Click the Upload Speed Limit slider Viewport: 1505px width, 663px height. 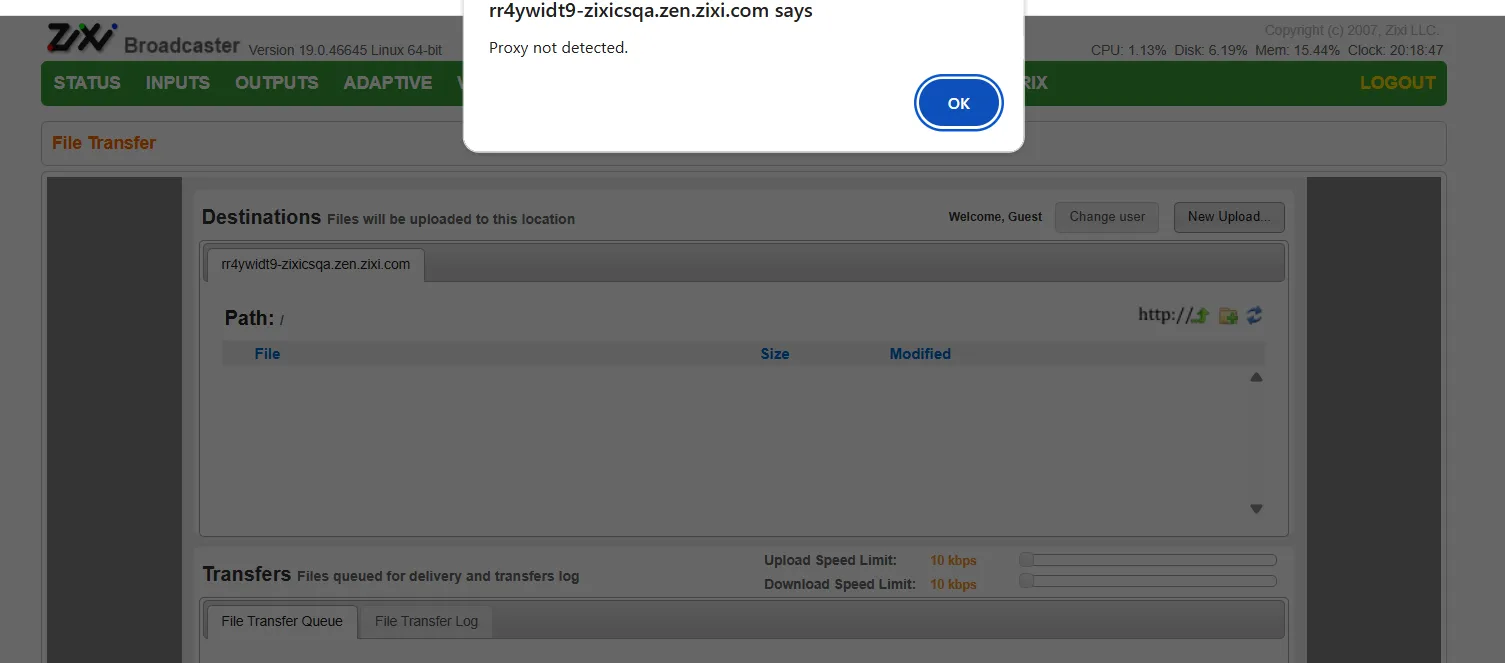tap(1148, 560)
